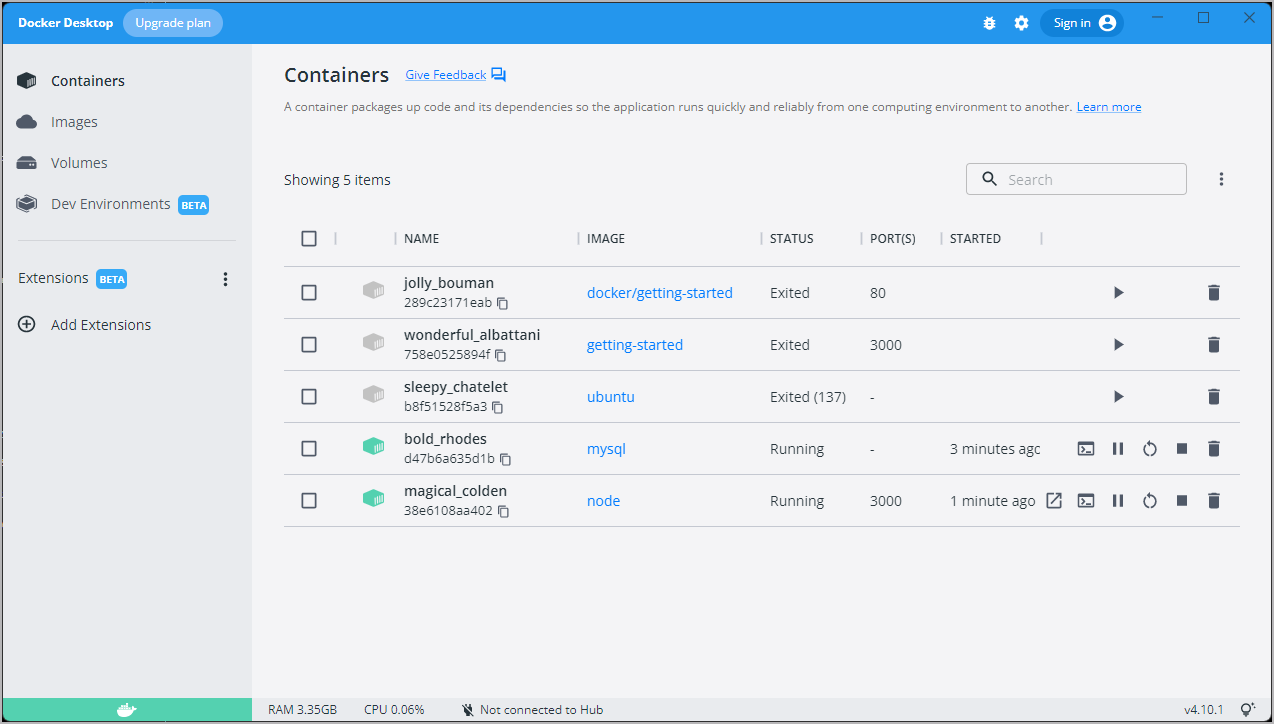
Task: Check the bold_rhodes row checkbox
Action: pos(309,449)
